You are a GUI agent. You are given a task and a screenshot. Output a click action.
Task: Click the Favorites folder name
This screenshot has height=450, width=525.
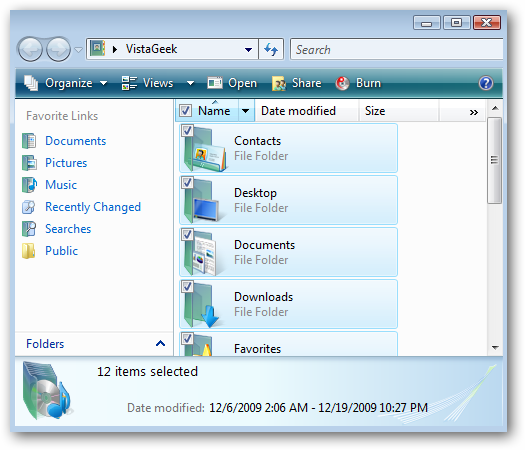click(x=257, y=349)
